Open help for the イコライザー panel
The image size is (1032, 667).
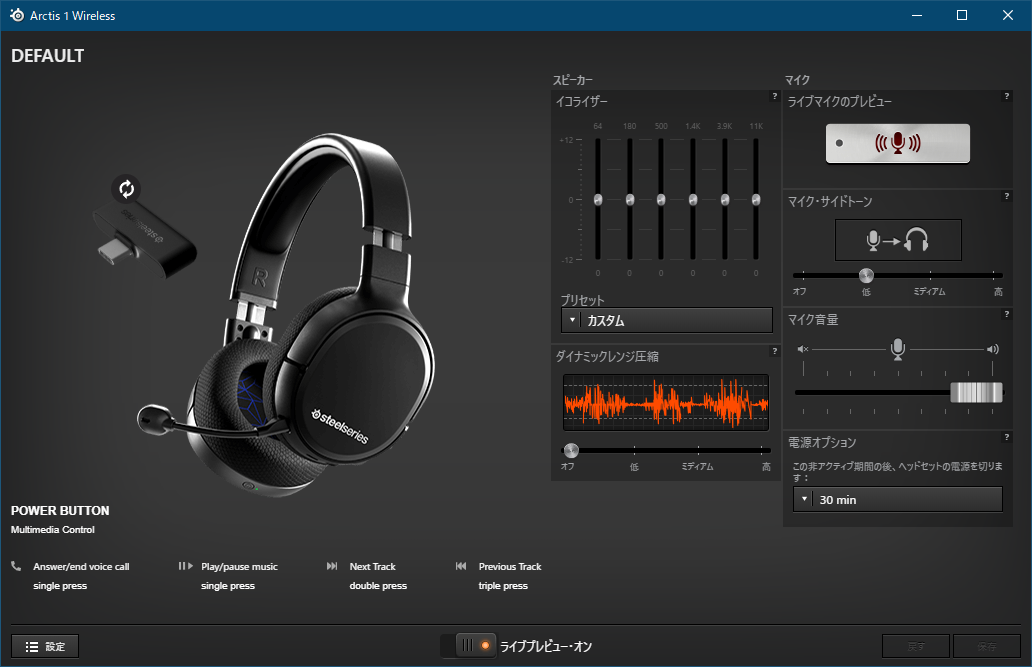click(775, 96)
